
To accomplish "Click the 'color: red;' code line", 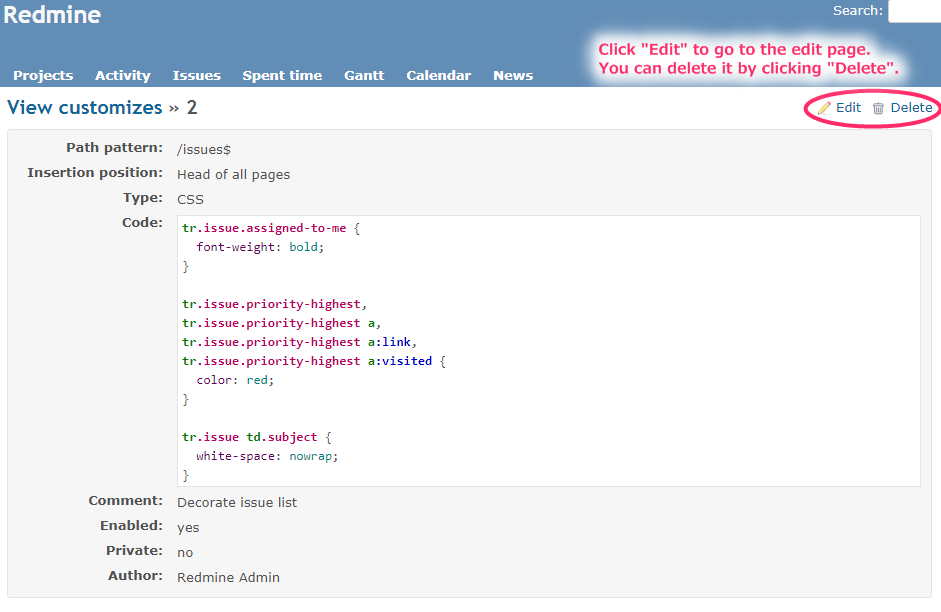I will point(235,380).
